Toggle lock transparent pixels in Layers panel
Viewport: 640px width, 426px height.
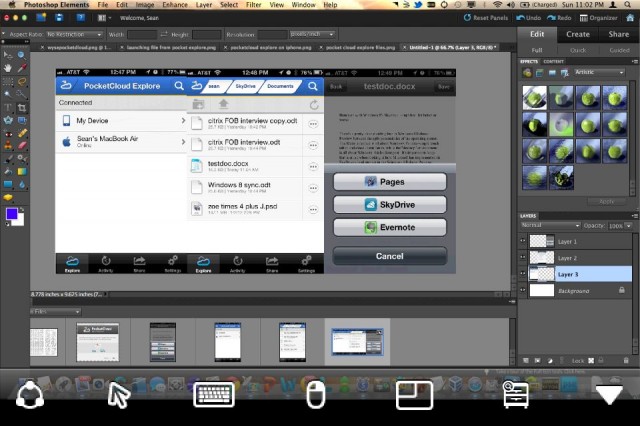[x=591, y=361]
